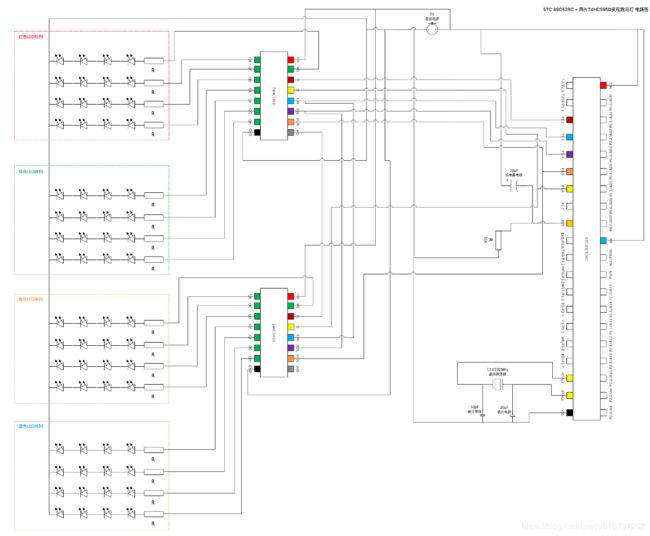
Task: Click the blue pin on lower 74HC595
Action: click(x=291, y=337)
